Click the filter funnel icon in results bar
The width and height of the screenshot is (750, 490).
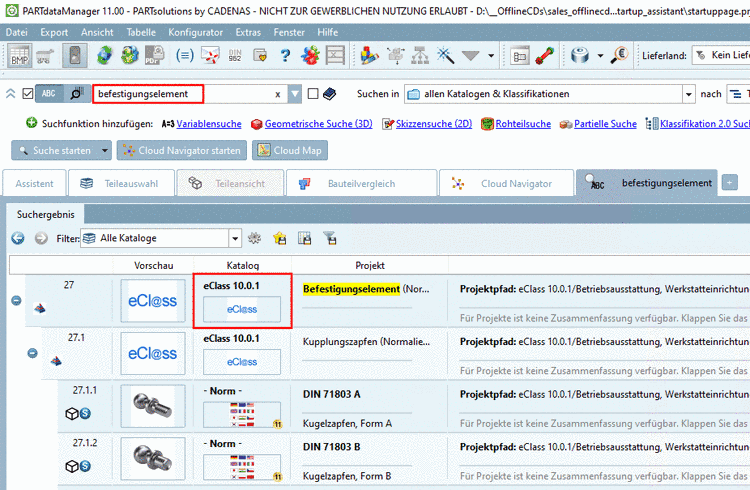[x=330, y=238]
